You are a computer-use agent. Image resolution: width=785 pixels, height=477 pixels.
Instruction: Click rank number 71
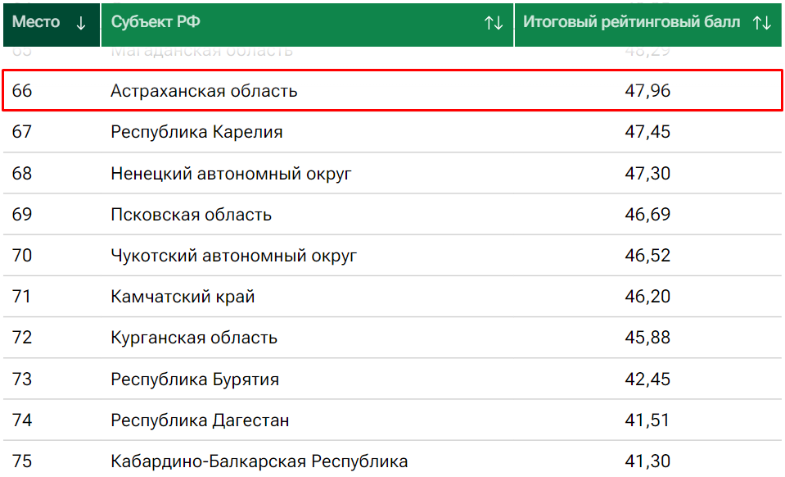click(x=22, y=296)
